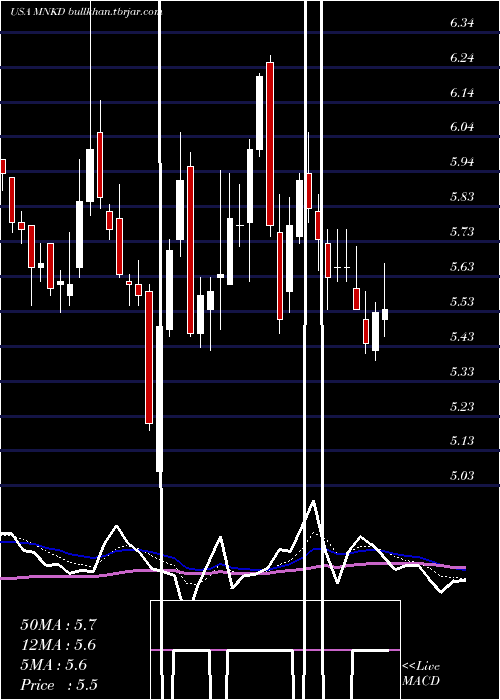Click the 5.63 price axis label
This screenshot has height=700, width=500.
(462, 267)
